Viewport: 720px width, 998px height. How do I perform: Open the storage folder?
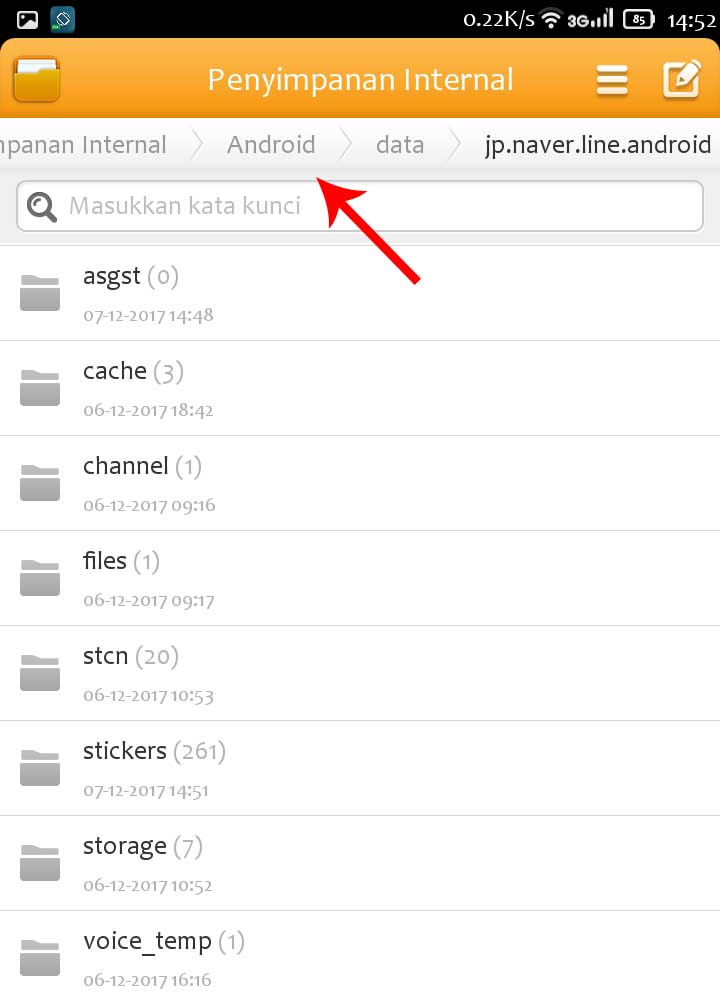click(360, 863)
